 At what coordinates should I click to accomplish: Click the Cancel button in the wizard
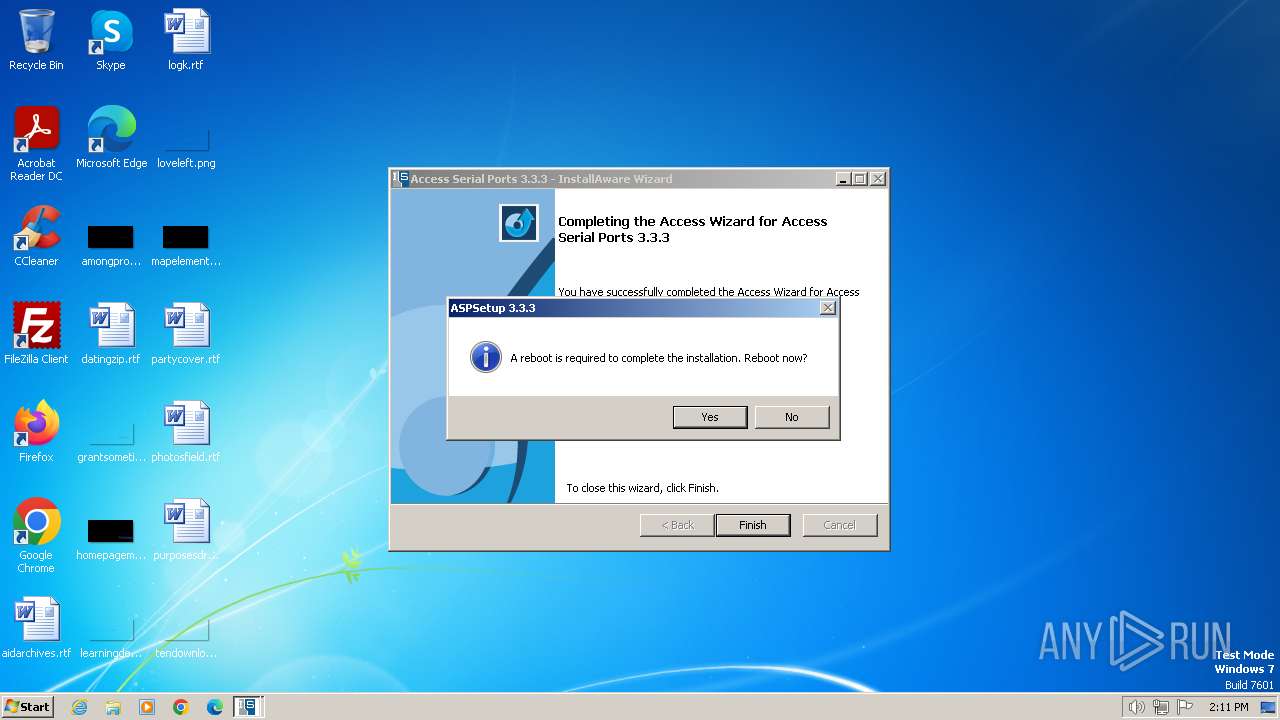point(840,525)
